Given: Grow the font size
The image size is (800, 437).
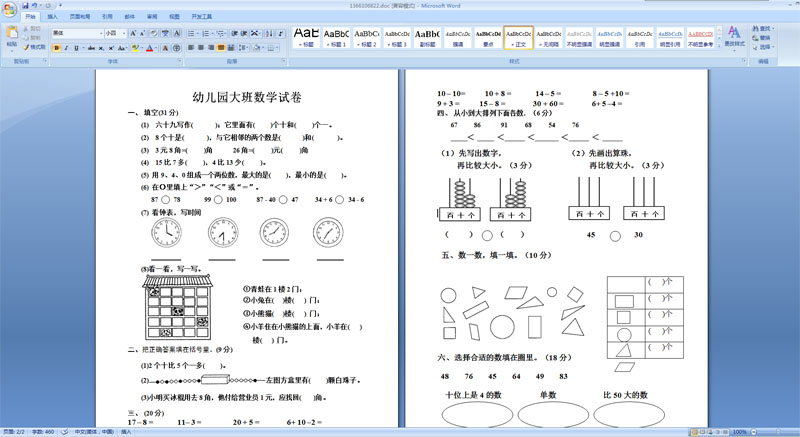Looking at the screenshot, I should (133, 33).
